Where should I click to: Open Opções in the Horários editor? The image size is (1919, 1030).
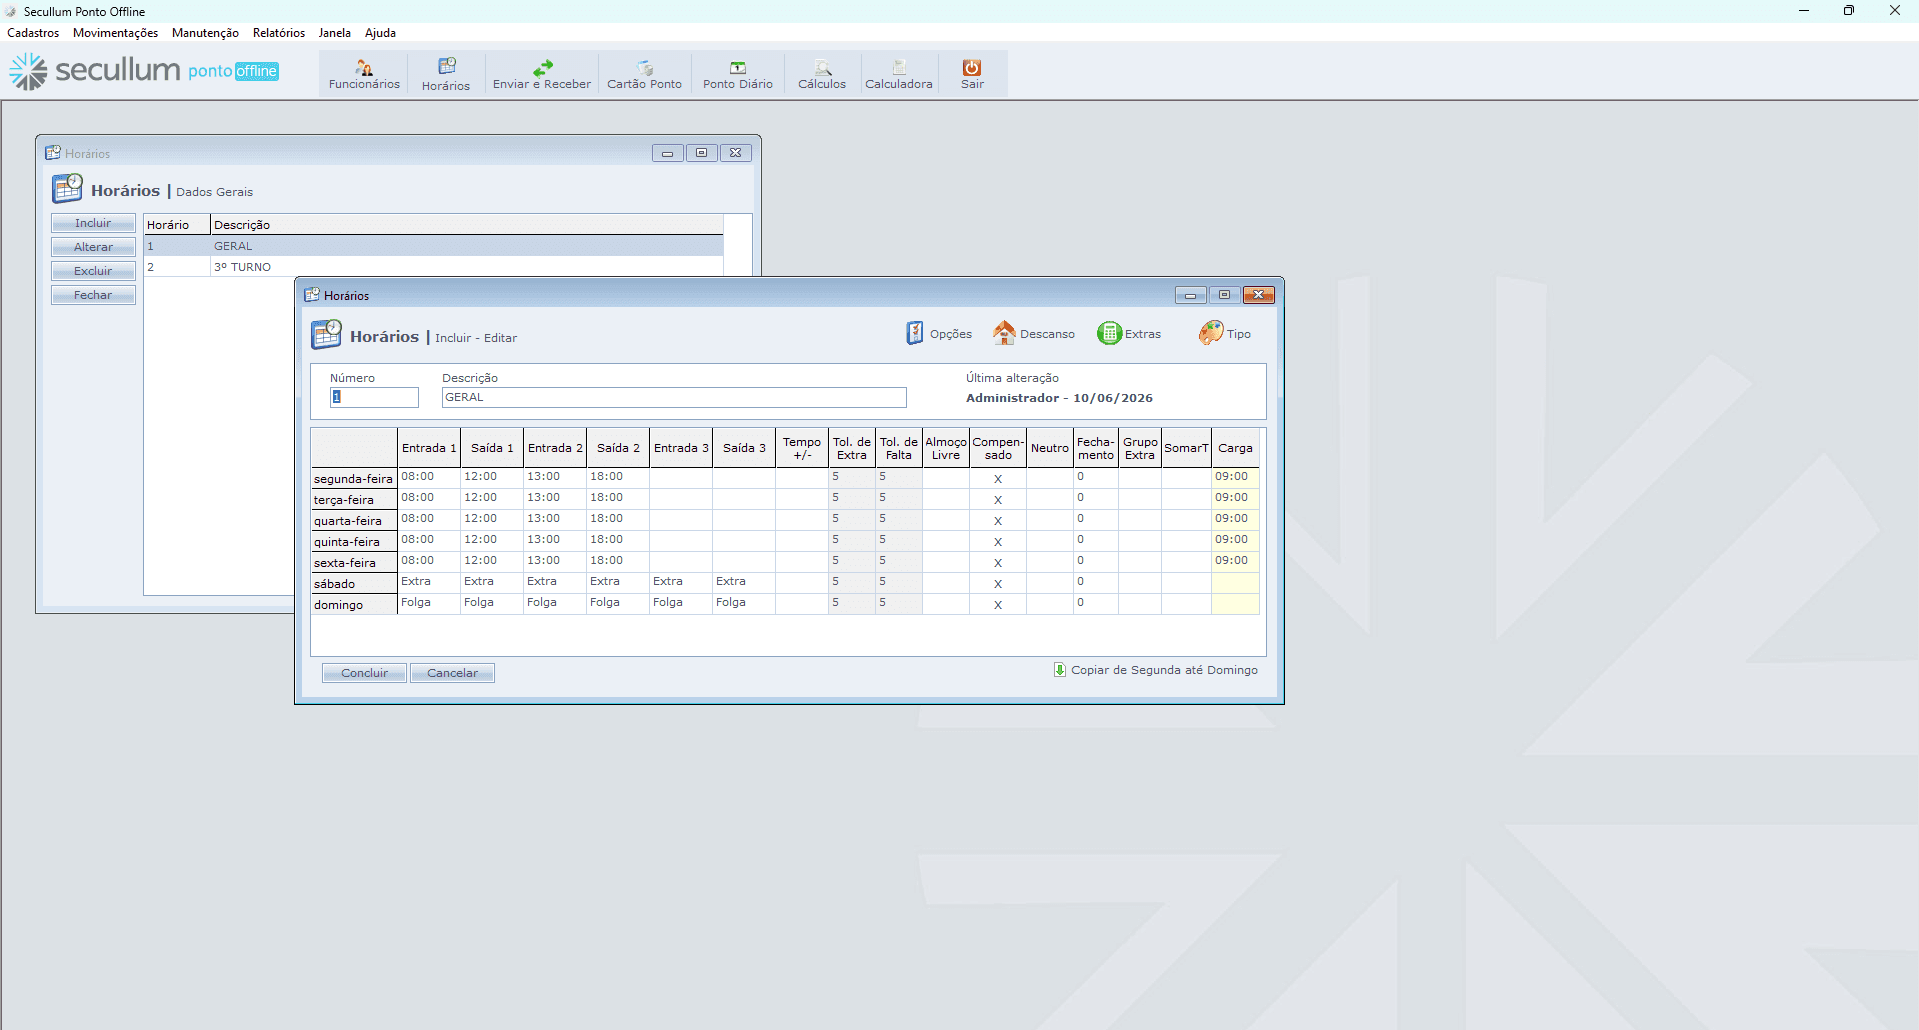coord(939,334)
